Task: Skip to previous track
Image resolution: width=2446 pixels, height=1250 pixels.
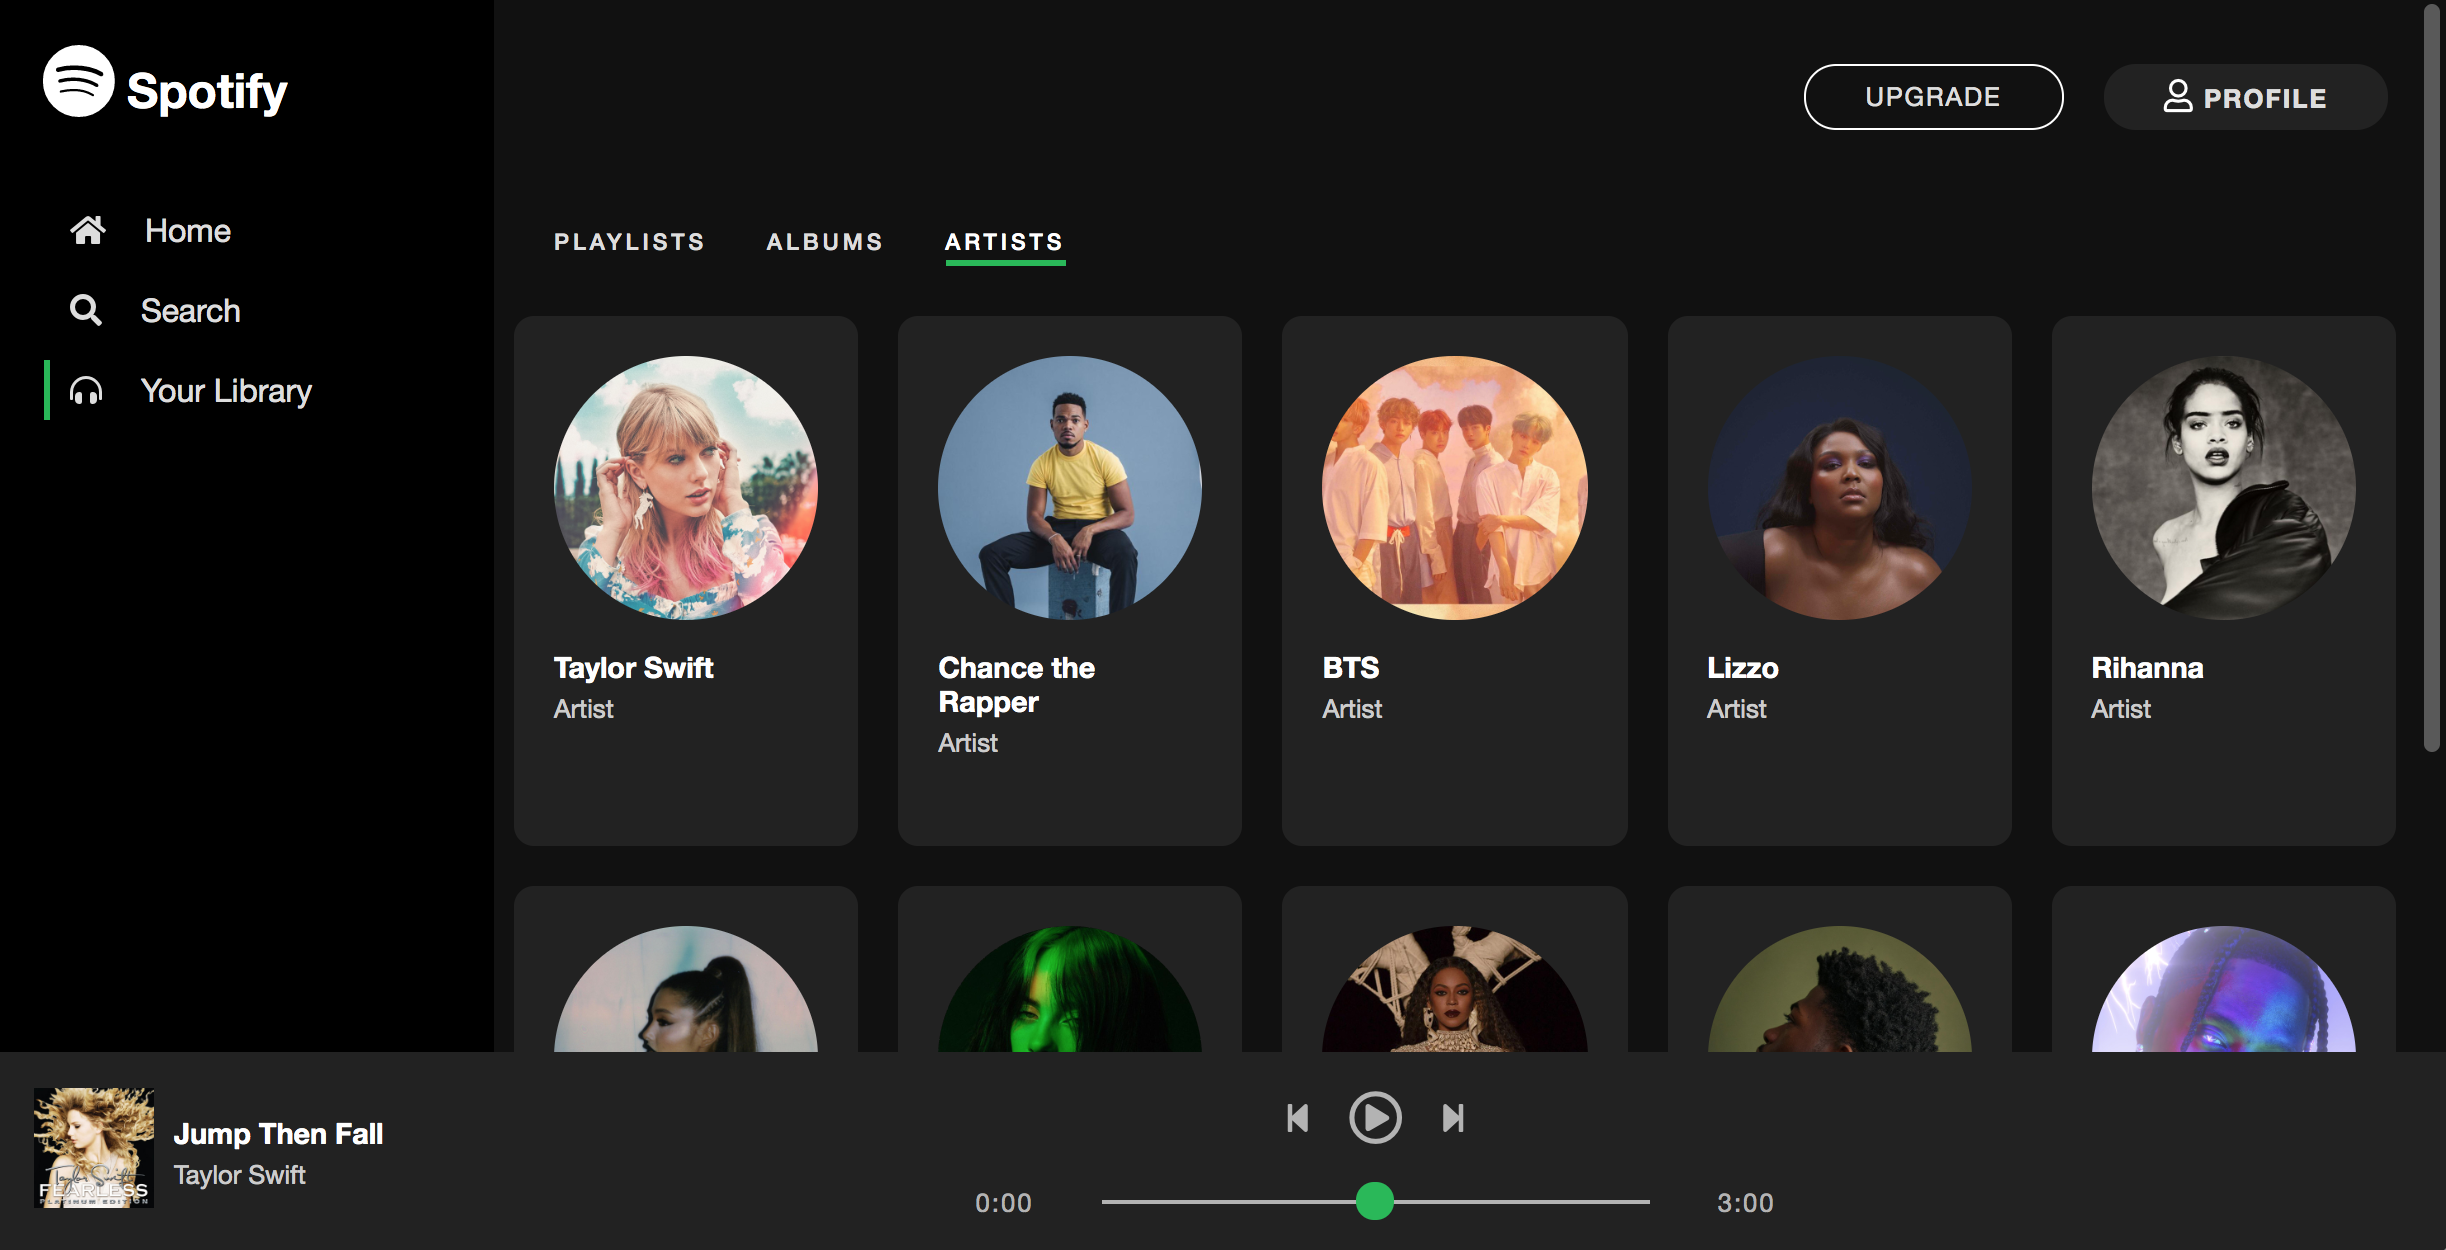Action: coord(1298,1118)
